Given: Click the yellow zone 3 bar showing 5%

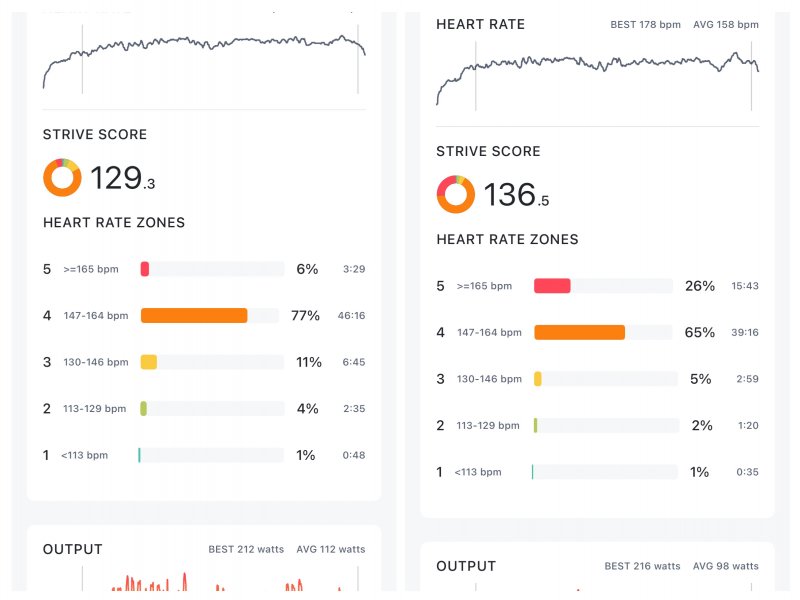Looking at the screenshot, I should (x=538, y=379).
